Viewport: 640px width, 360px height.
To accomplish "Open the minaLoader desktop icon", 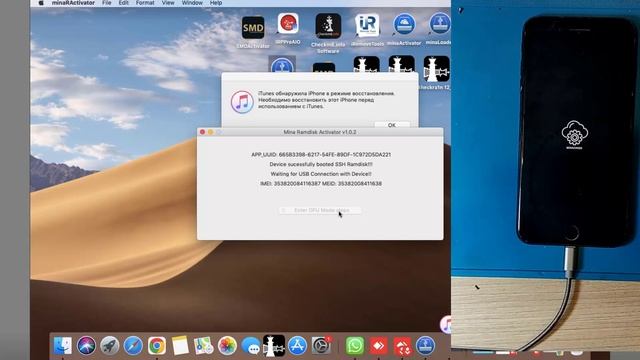I will pyautogui.click(x=439, y=23).
